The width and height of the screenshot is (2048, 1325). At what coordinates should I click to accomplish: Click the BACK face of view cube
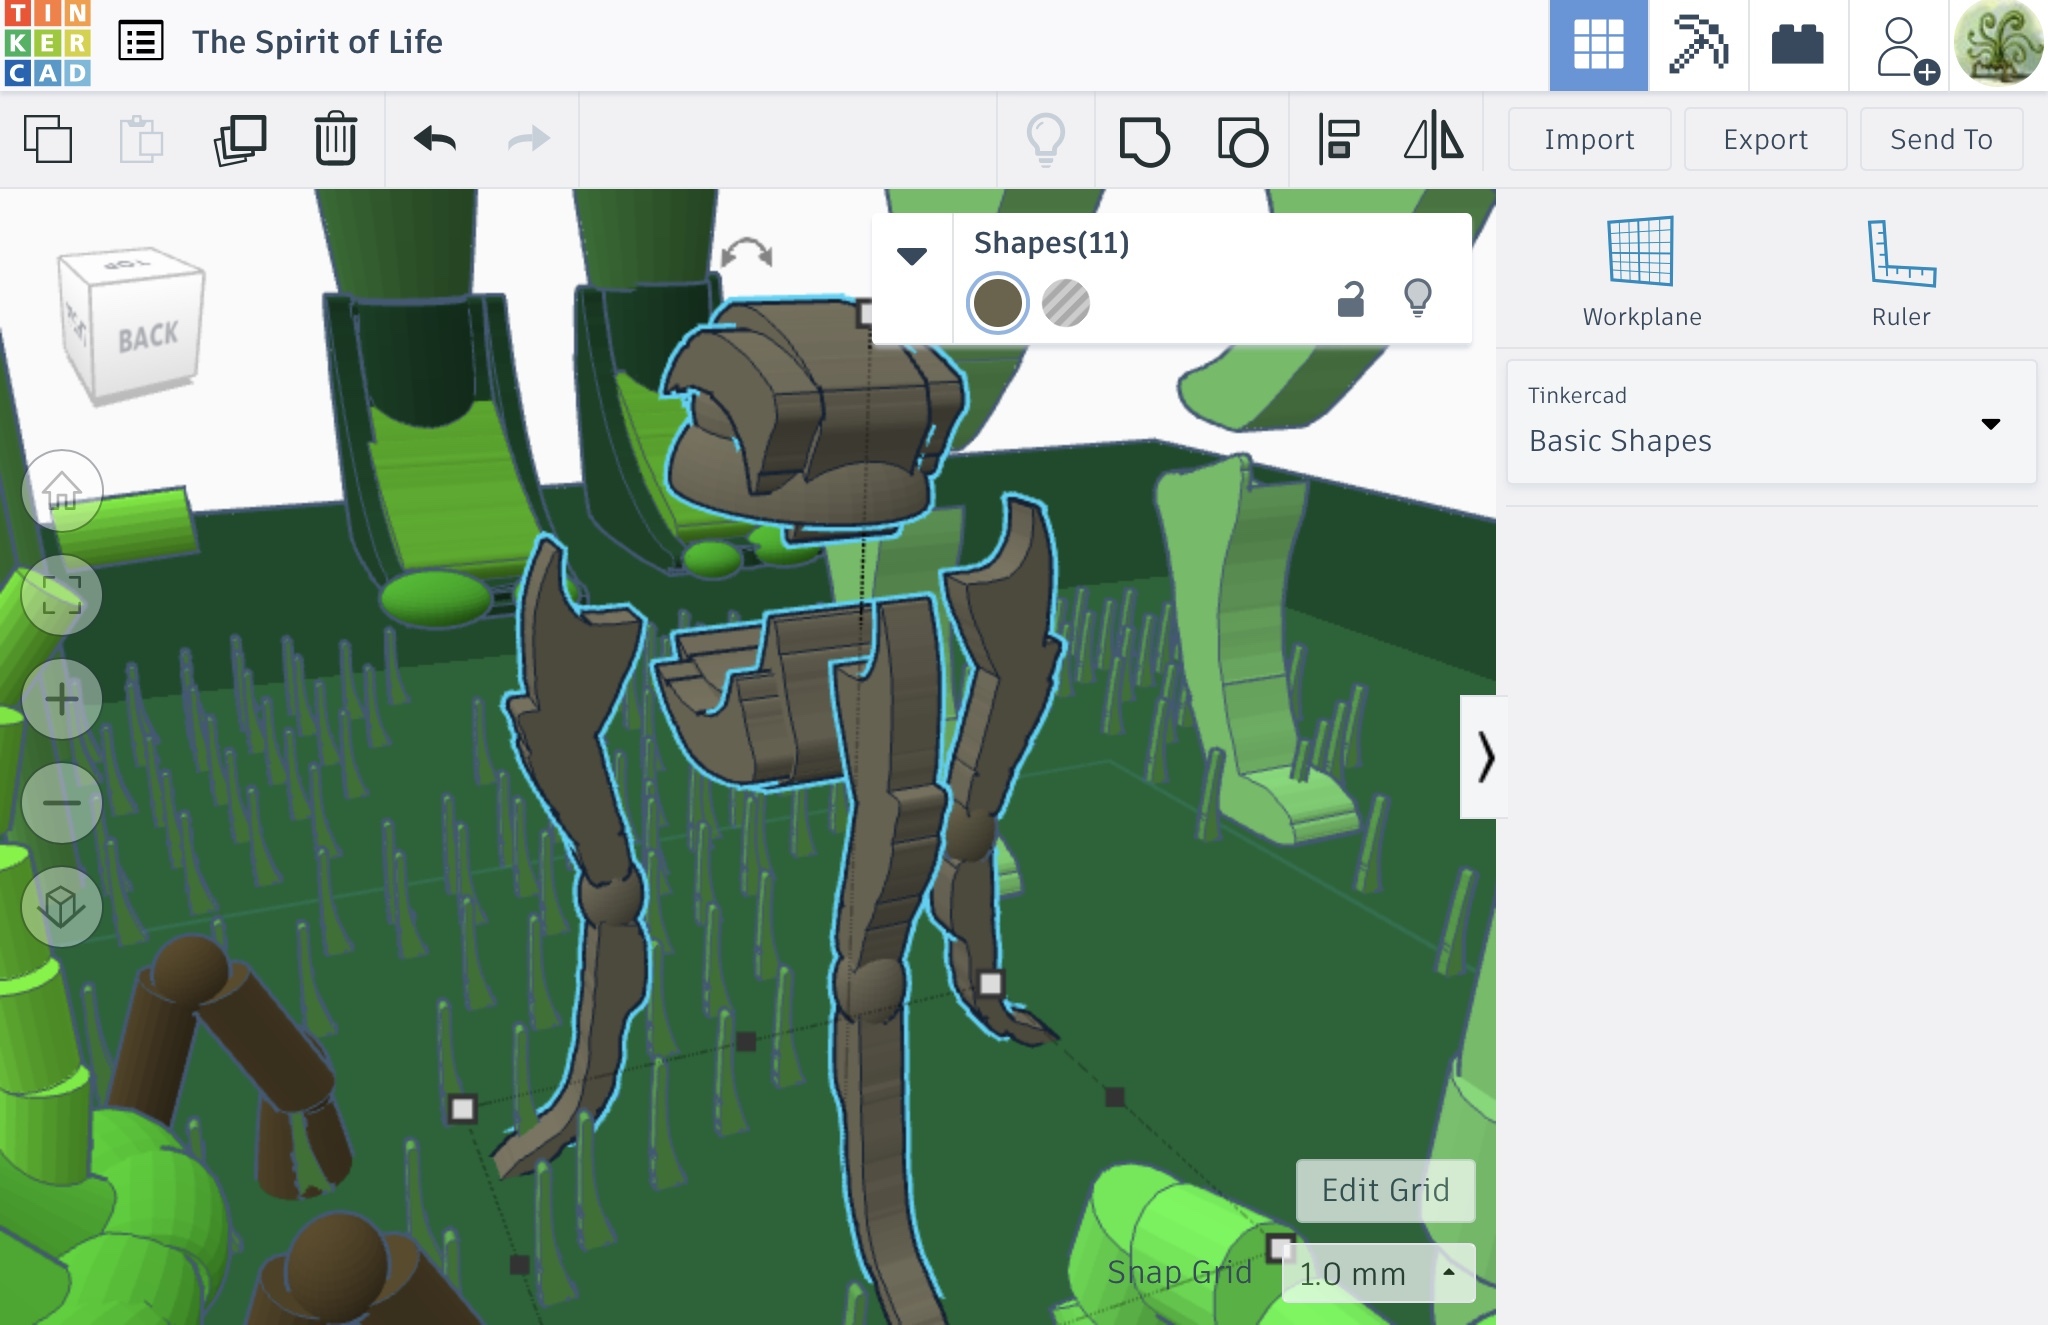click(x=149, y=338)
